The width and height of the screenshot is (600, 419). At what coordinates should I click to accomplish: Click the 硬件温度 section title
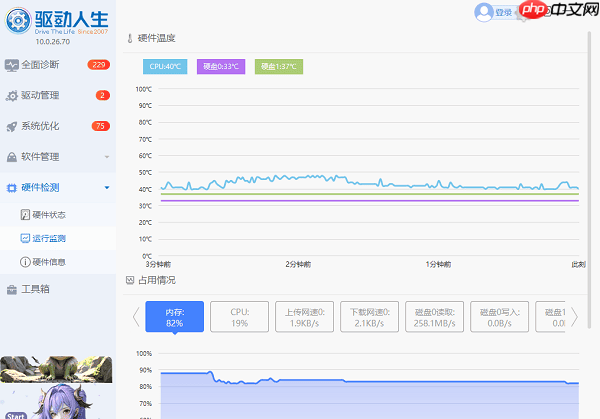tap(157, 38)
